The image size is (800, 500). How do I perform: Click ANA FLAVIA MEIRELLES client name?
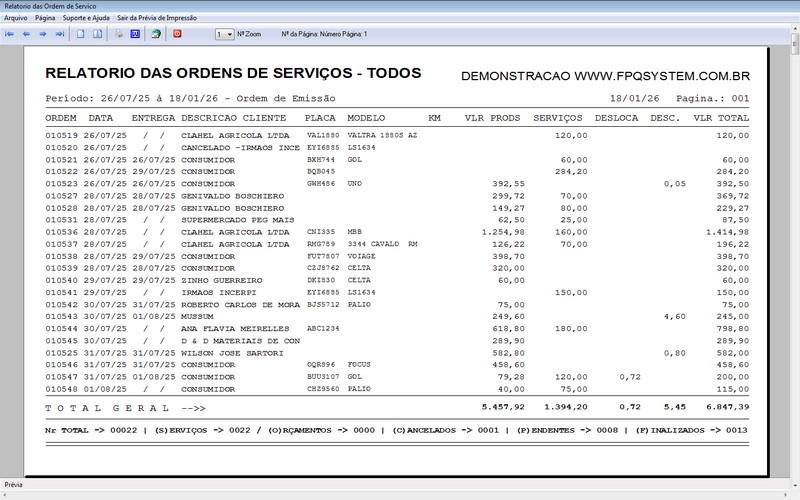click(235, 329)
